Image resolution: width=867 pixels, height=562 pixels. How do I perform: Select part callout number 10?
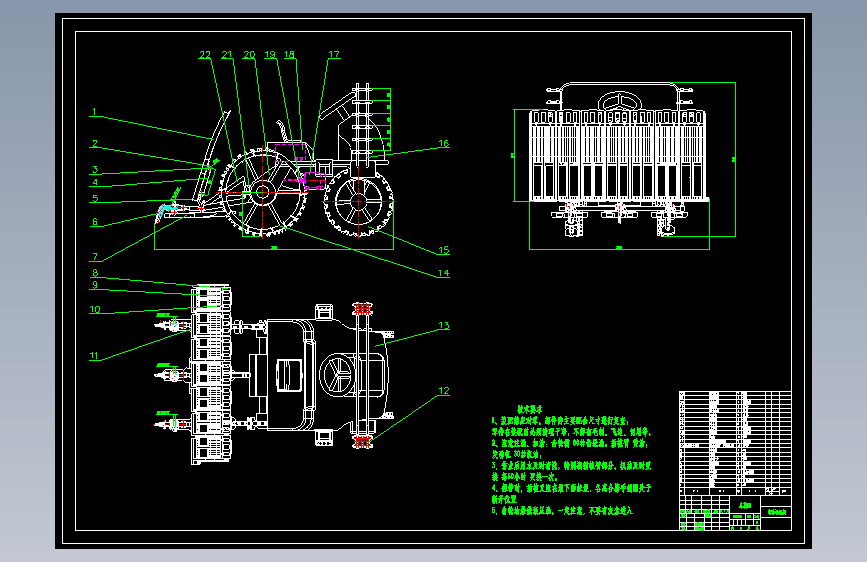95,310
